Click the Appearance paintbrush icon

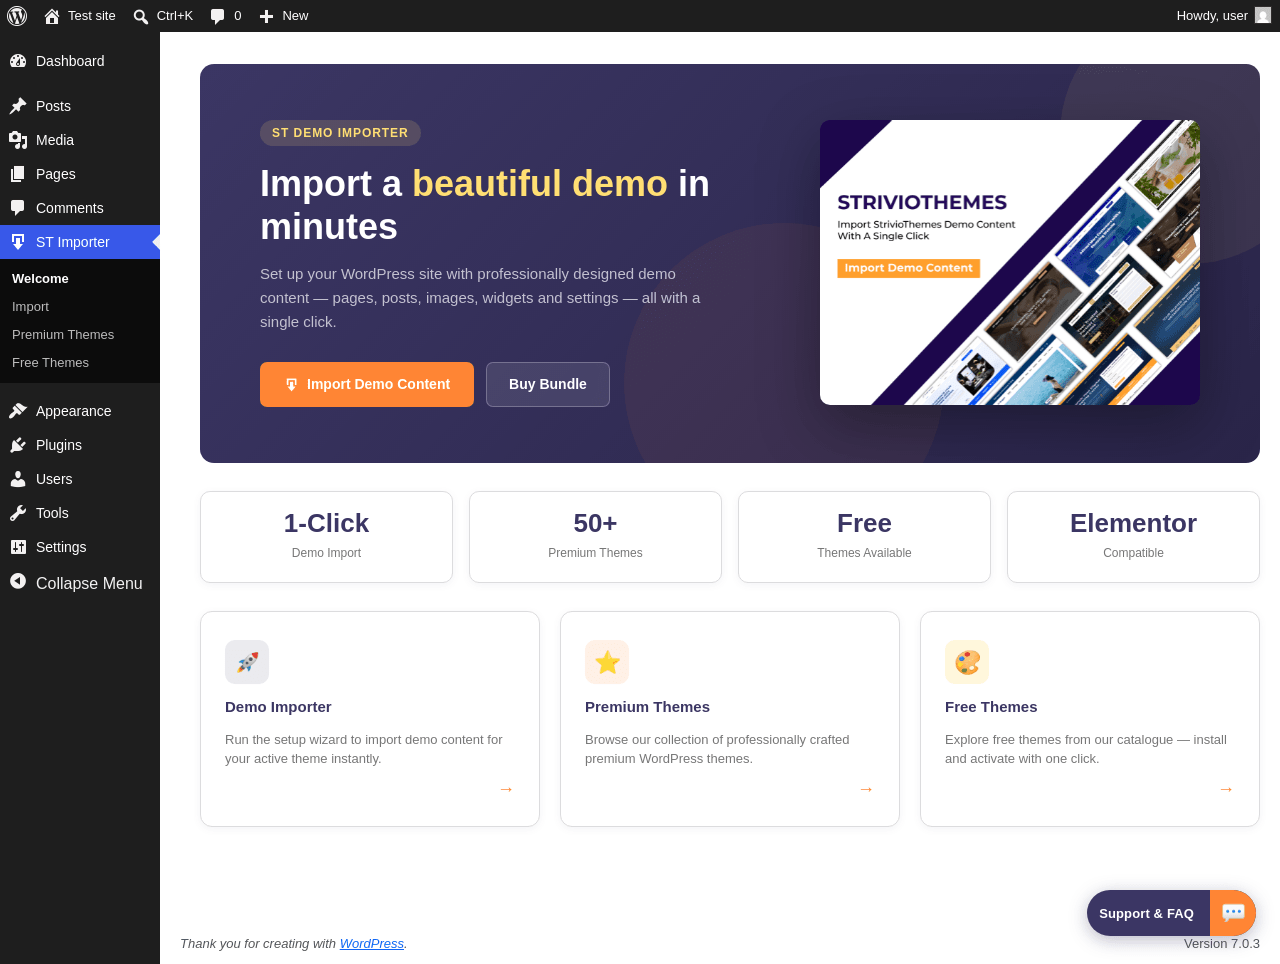(18, 411)
